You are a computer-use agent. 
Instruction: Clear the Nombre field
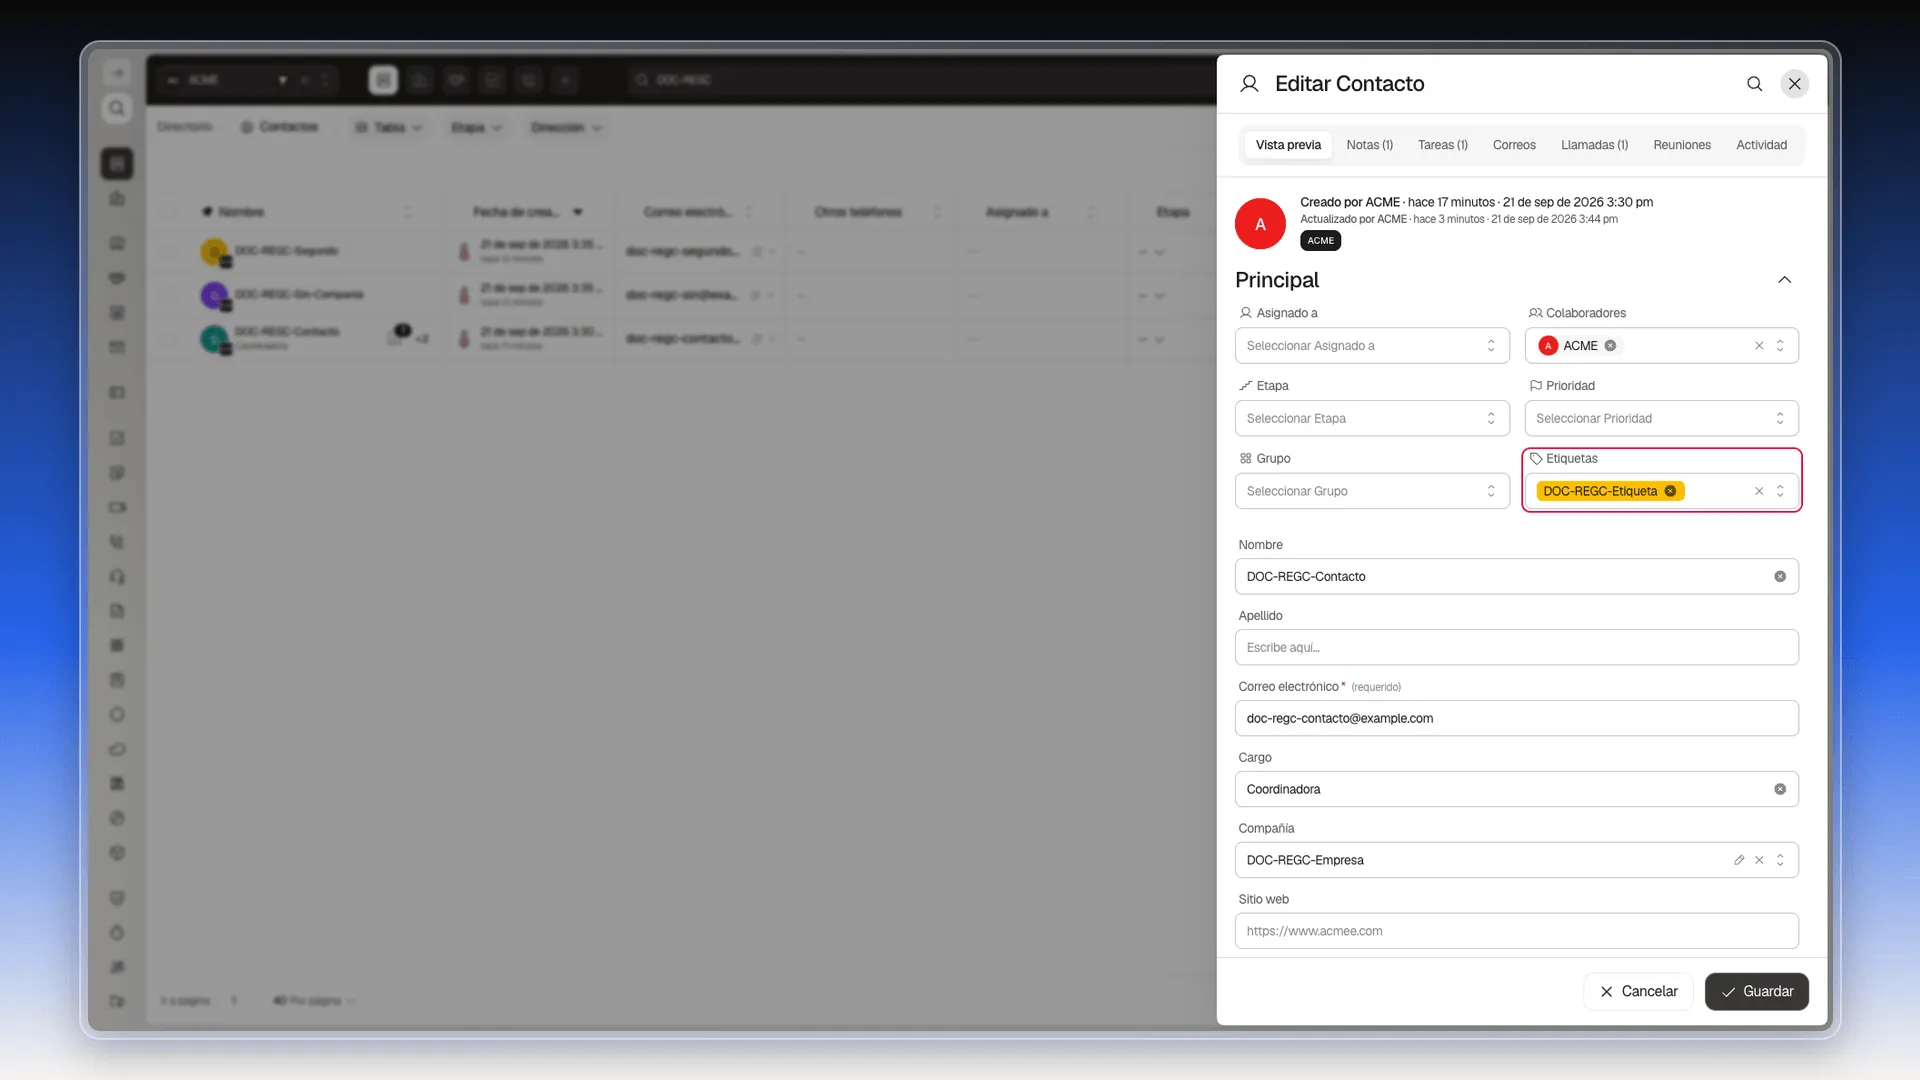1780,577
